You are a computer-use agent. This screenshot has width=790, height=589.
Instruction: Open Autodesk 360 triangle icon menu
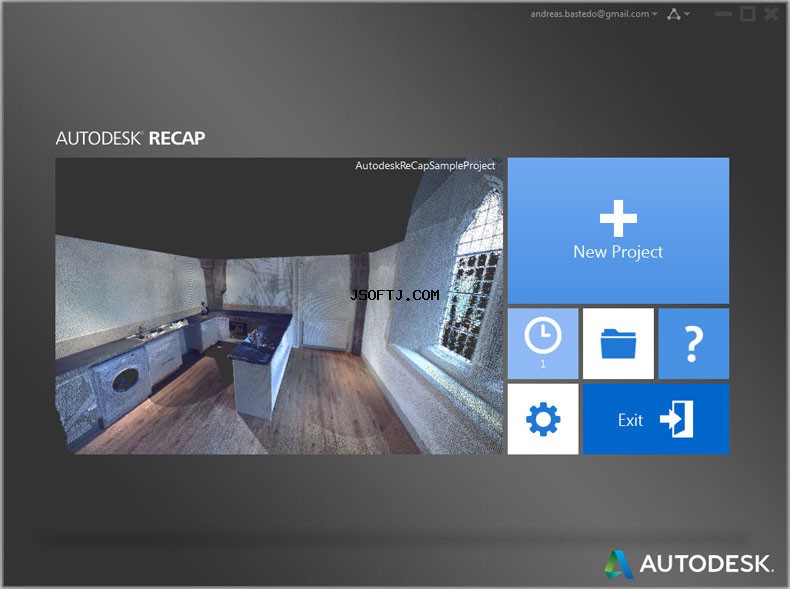click(x=678, y=14)
